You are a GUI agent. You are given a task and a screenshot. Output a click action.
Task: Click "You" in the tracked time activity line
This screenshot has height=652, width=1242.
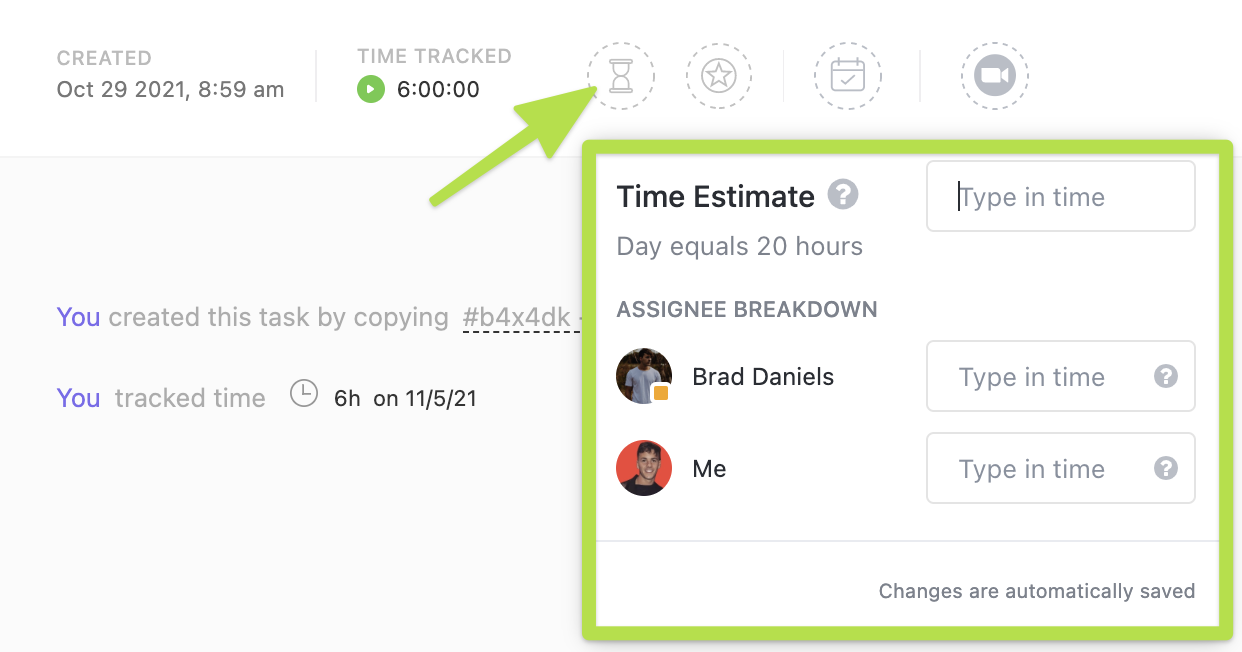[78, 399]
